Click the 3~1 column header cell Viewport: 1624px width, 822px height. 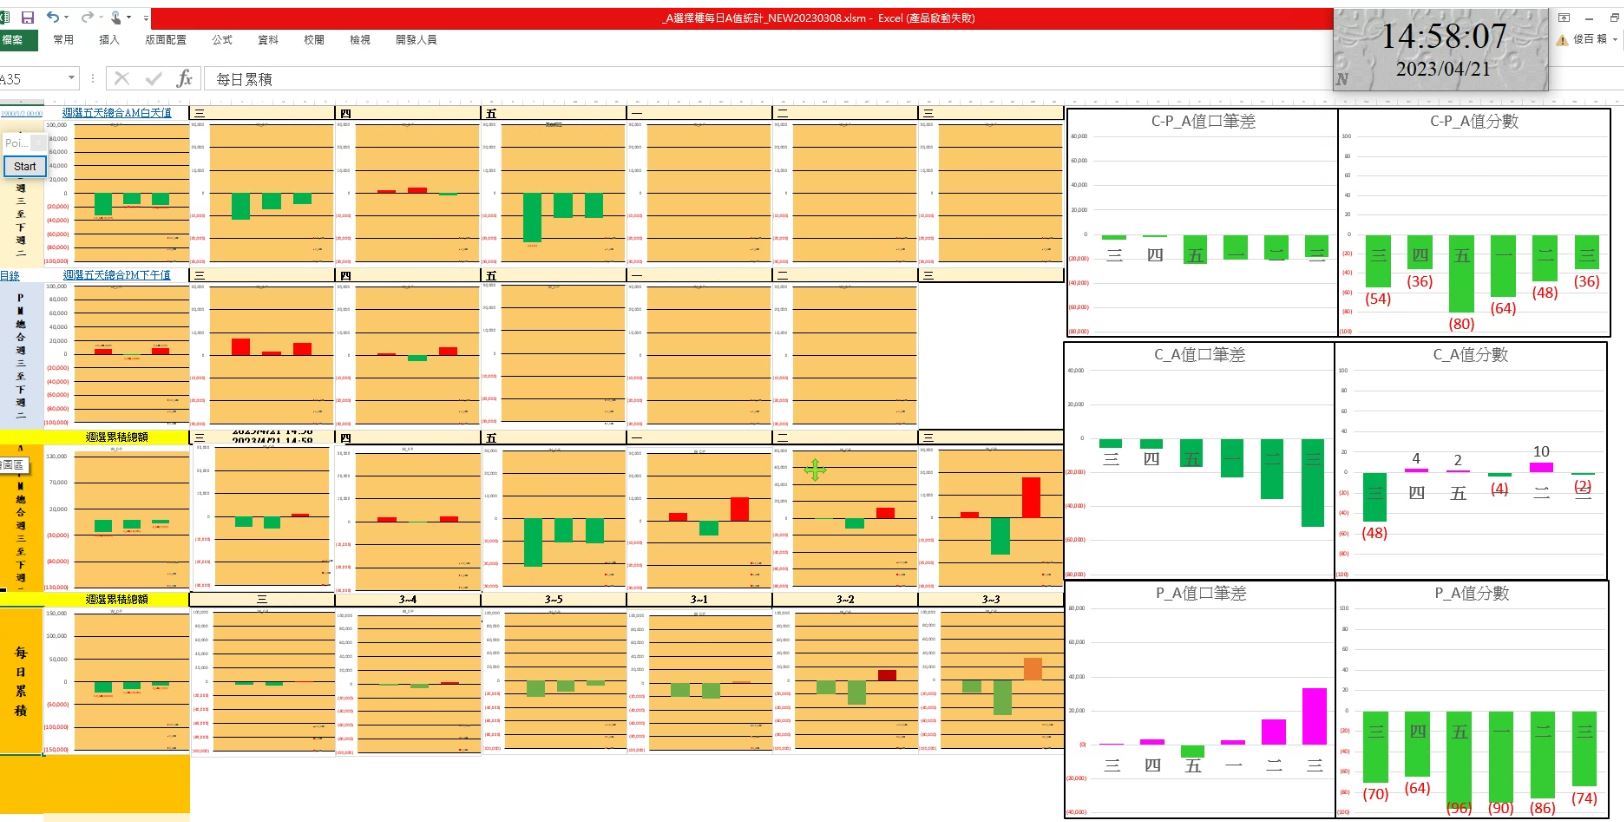(699, 600)
